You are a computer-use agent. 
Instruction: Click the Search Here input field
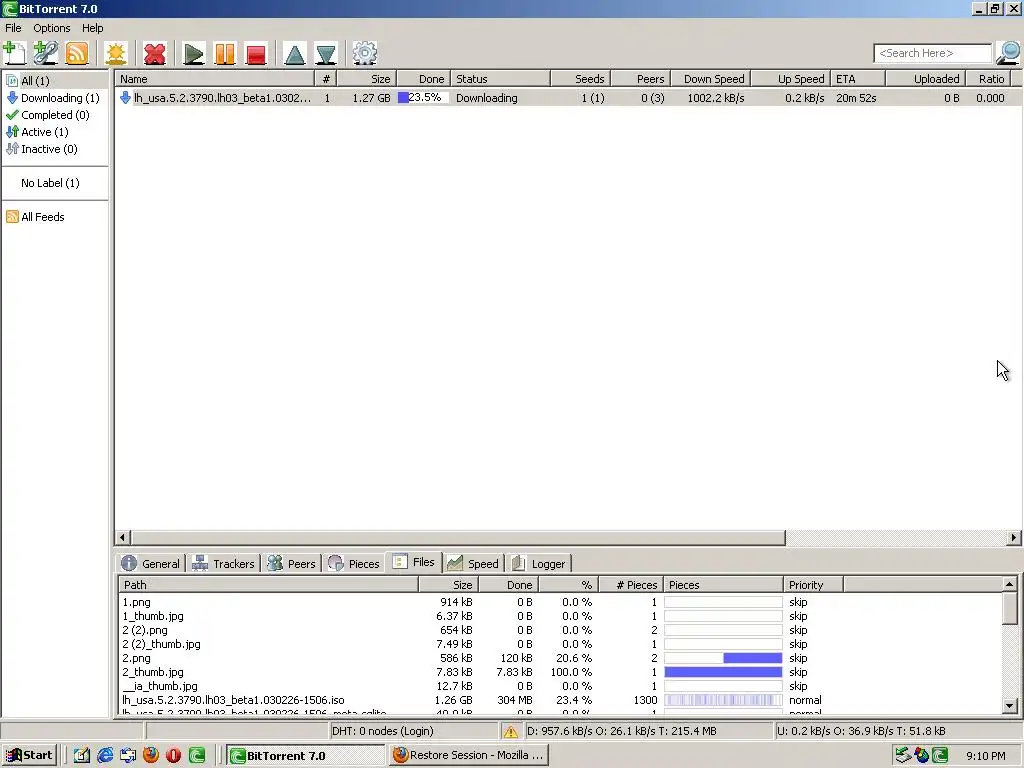pyautogui.click(x=933, y=53)
